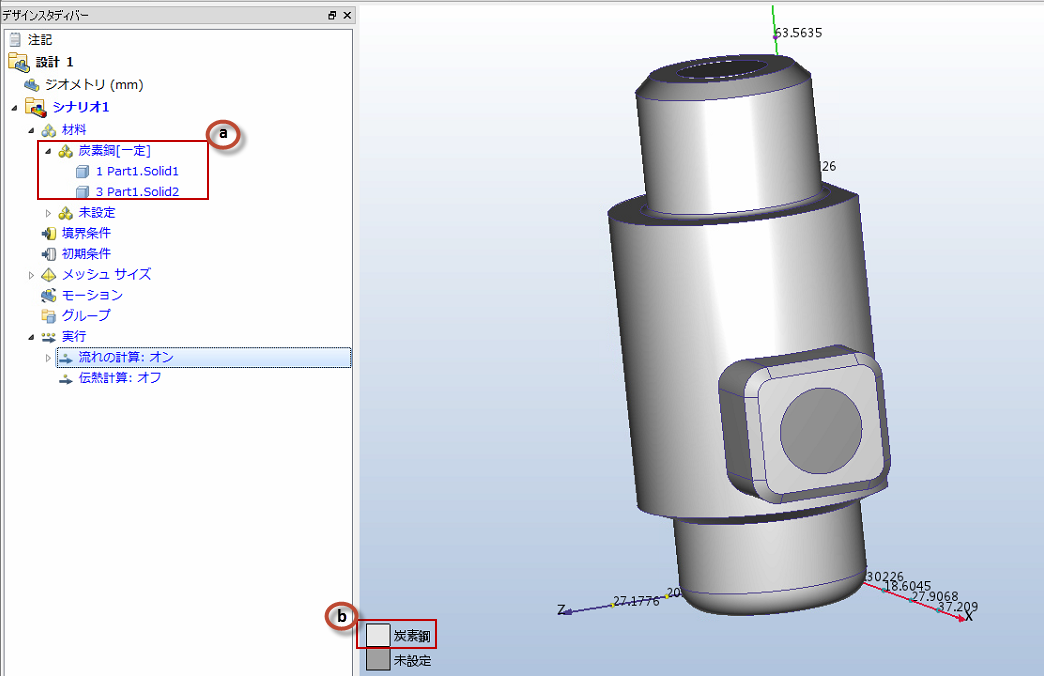Image resolution: width=1044 pixels, height=676 pixels.
Task: Click the 炭素鋼 legend color swatch
Action: 378,635
